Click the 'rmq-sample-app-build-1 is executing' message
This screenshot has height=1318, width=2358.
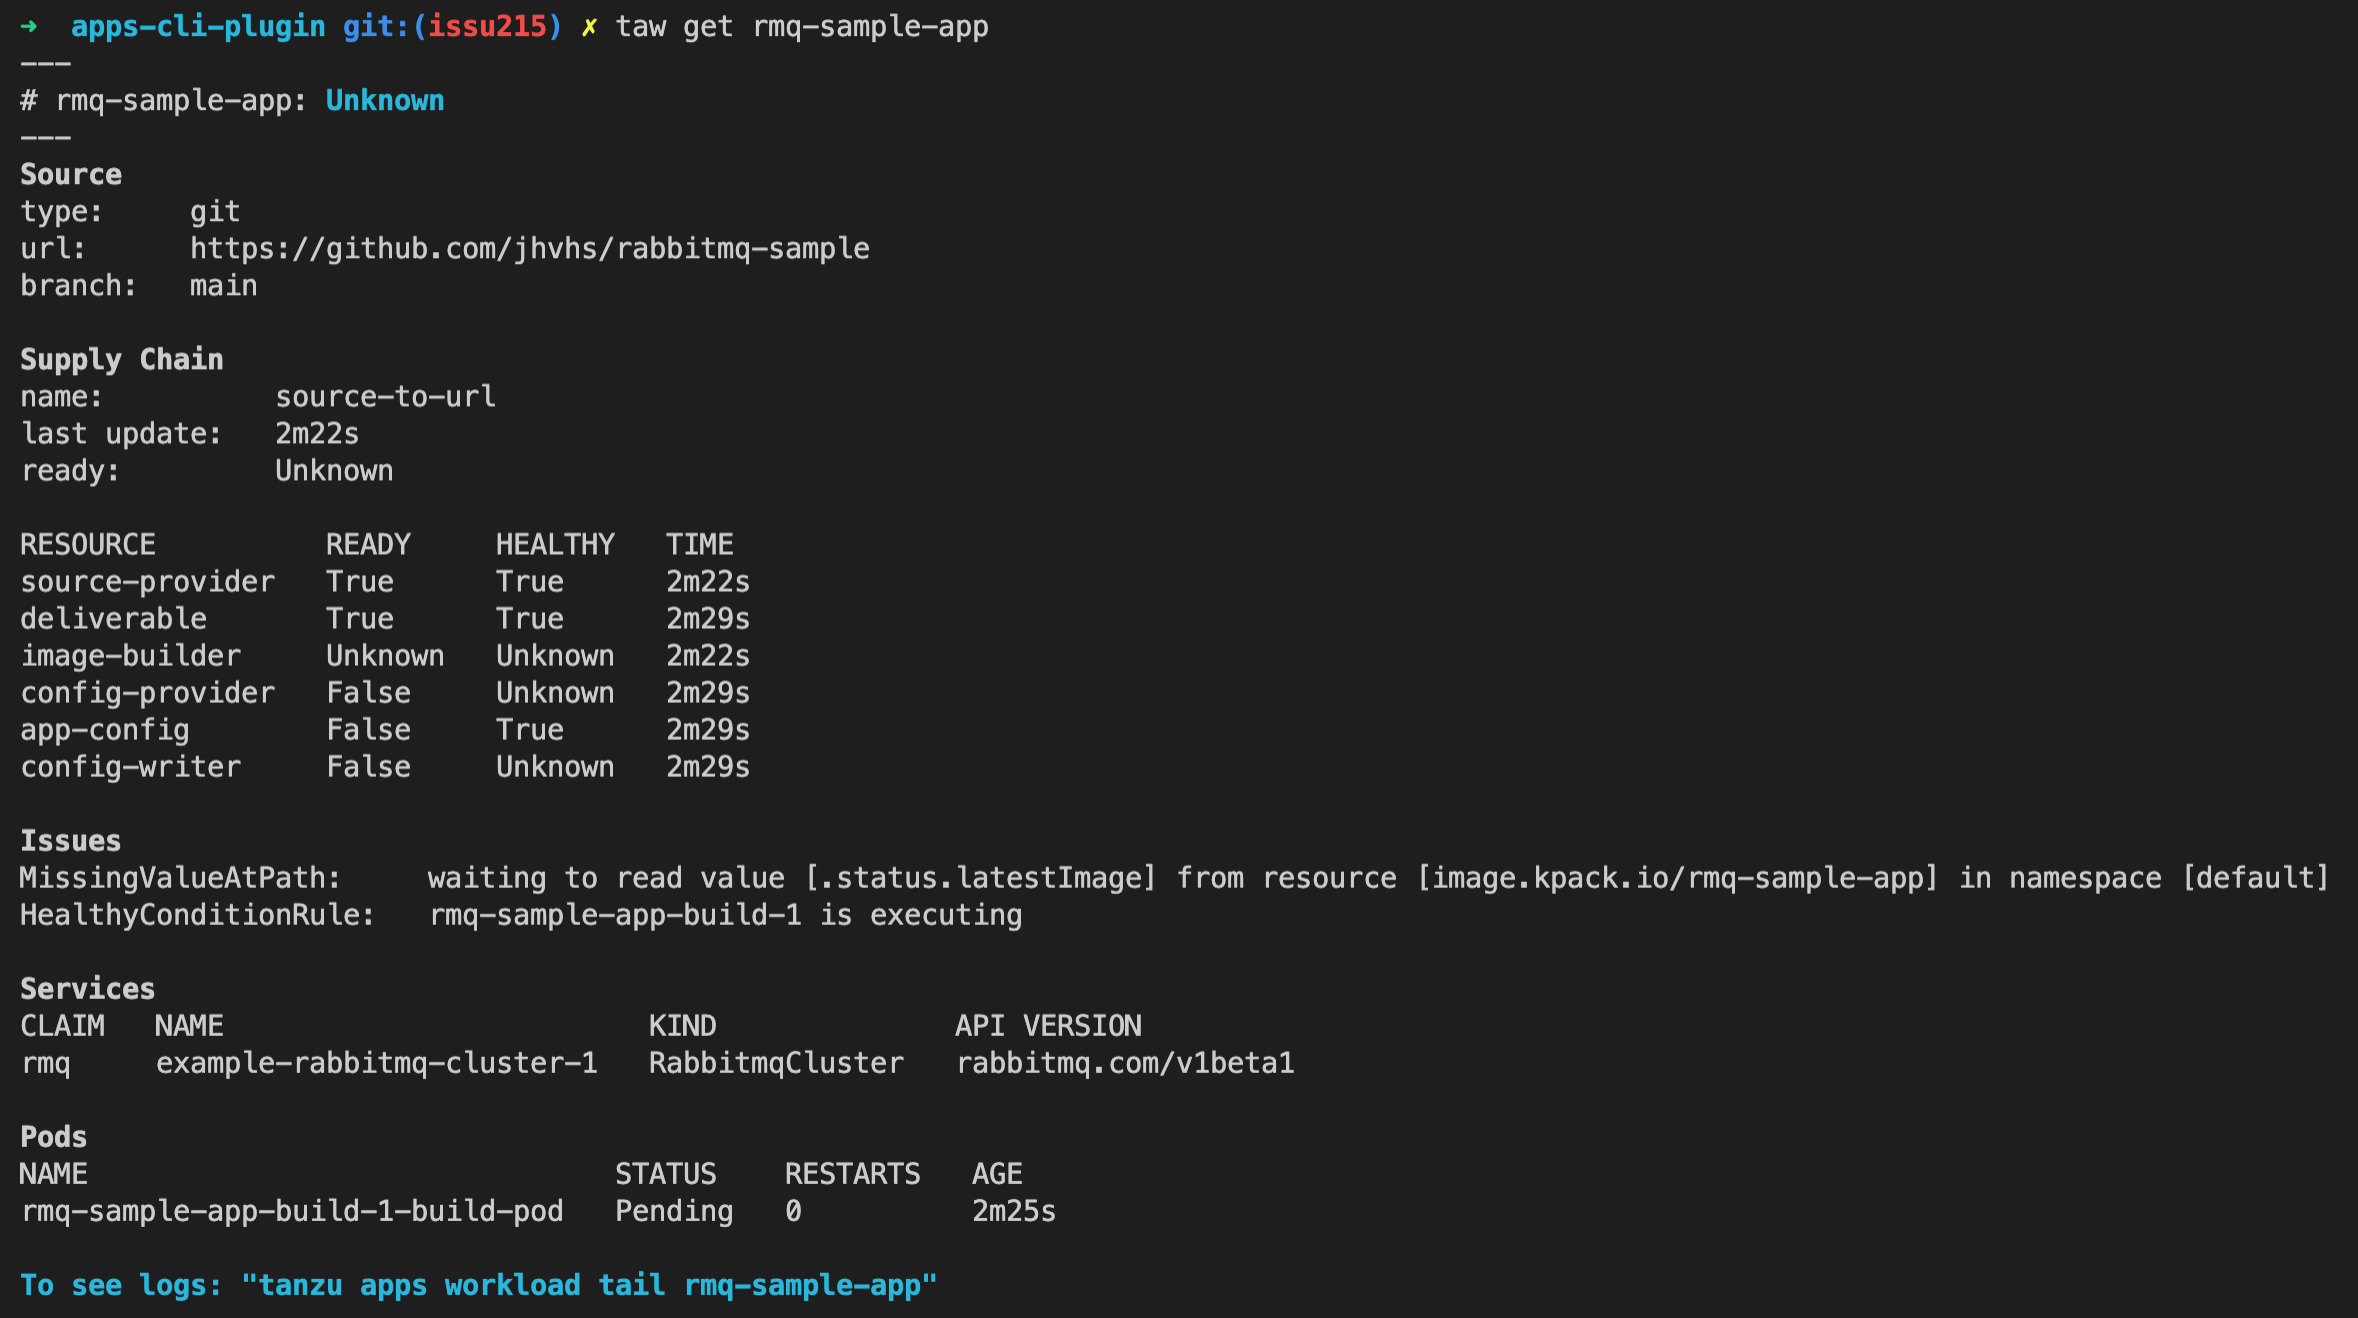[726, 915]
